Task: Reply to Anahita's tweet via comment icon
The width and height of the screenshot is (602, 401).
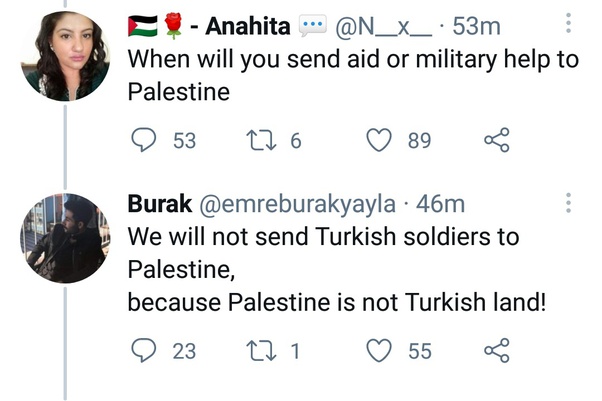Action: (x=146, y=141)
